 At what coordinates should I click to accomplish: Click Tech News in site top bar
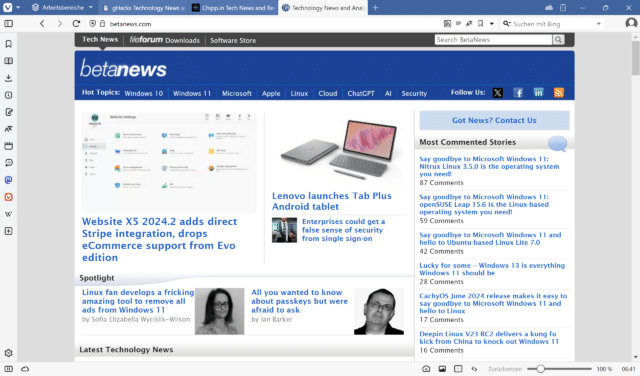coord(100,40)
